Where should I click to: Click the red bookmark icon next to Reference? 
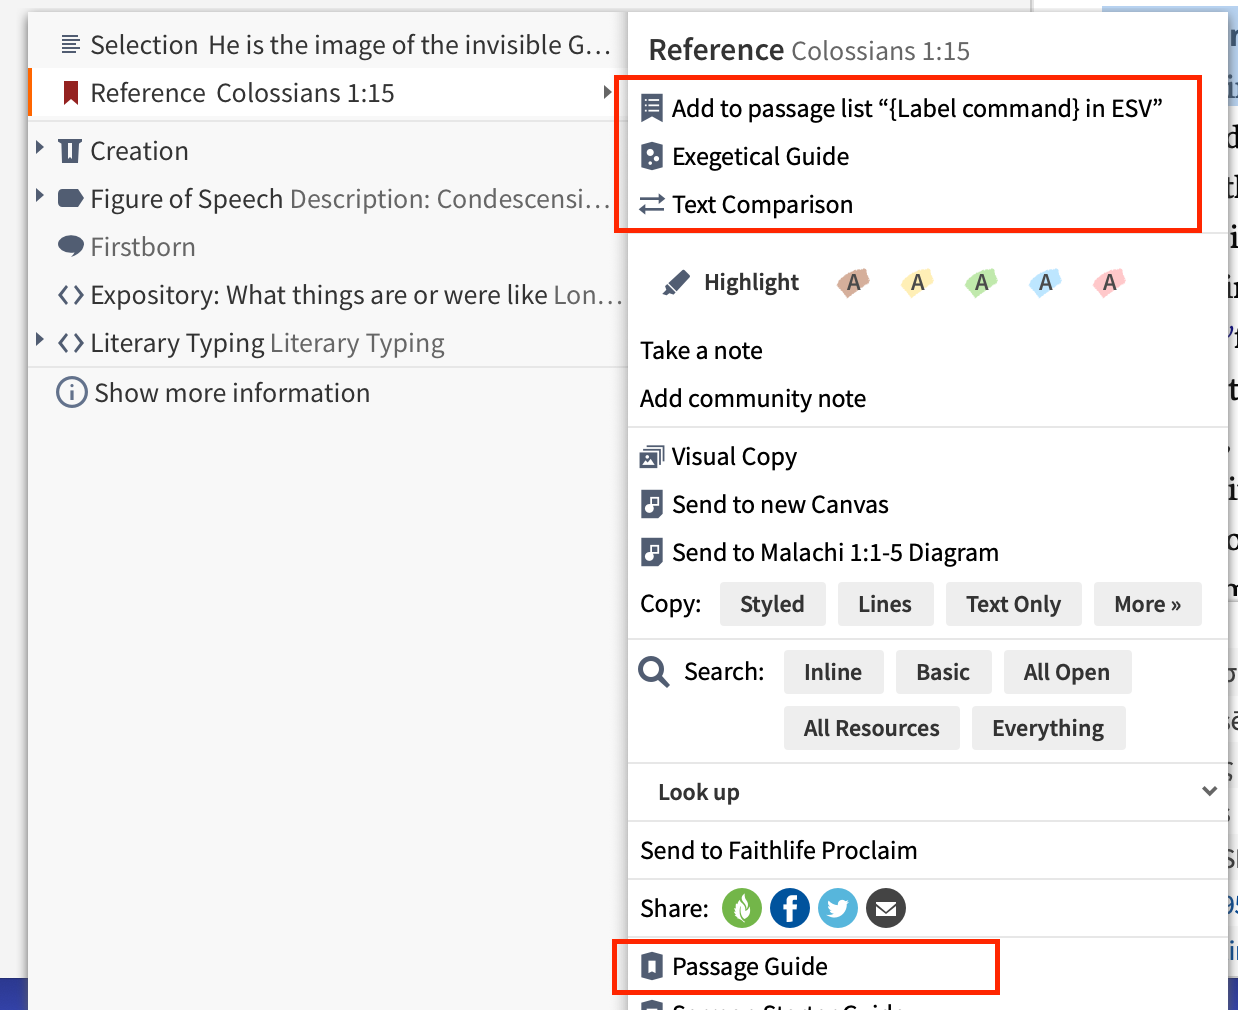click(71, 93)
